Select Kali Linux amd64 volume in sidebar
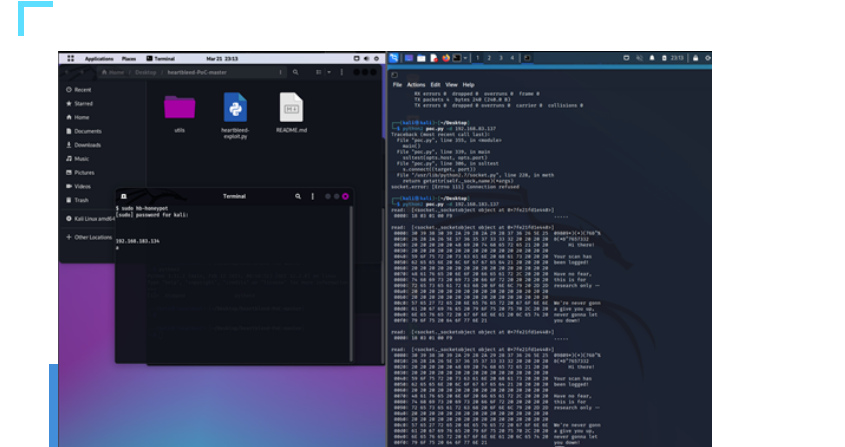845x447 pixels. coord(91,219)
